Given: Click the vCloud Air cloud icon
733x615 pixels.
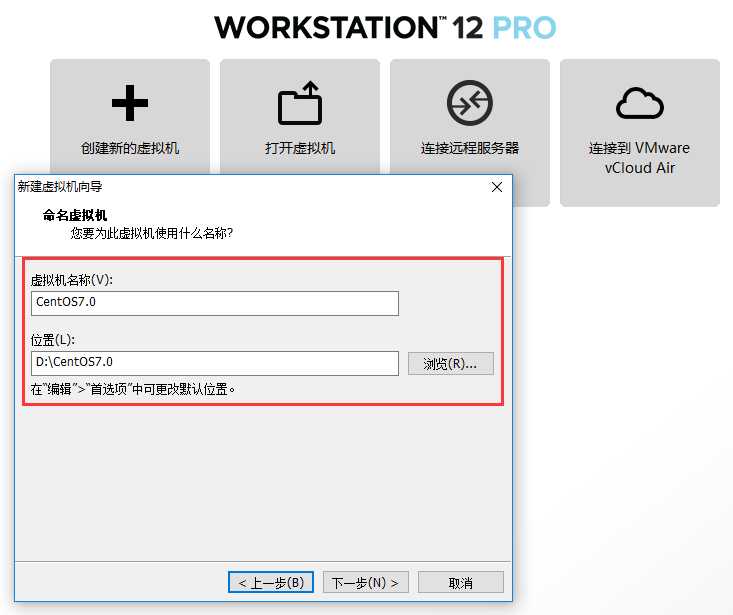Looking at the screenshot, I should tap(640, 103).
